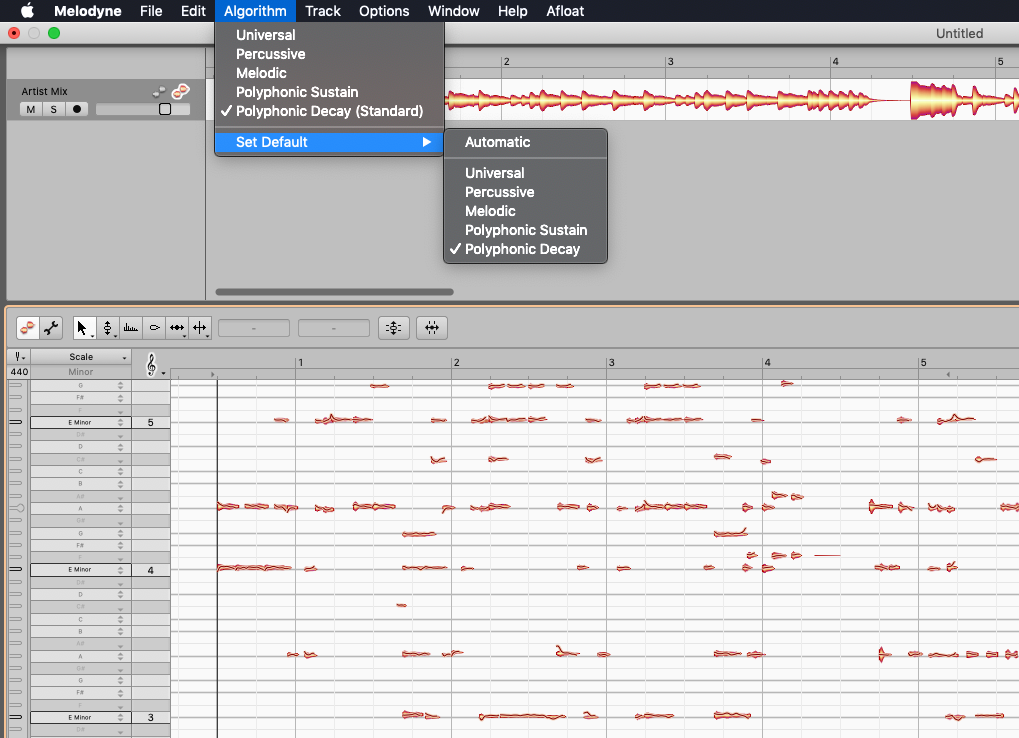
Task: Close the open Algorithm menu
Action: point(255,11)
